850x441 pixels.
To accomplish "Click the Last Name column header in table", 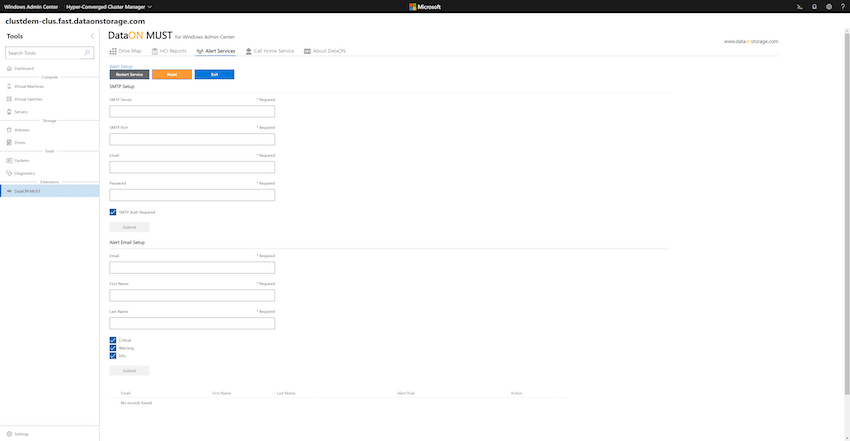I will [286, 393].
